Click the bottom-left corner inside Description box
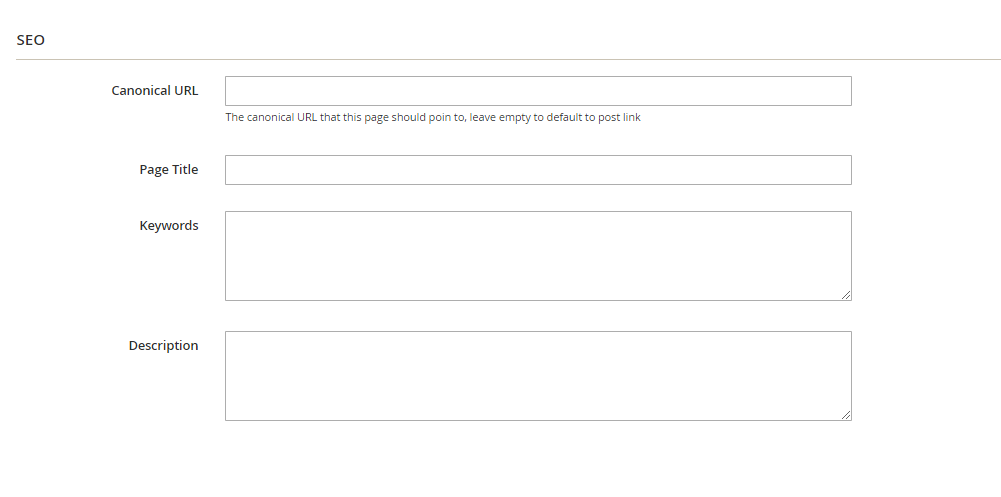 pos(232,413)
